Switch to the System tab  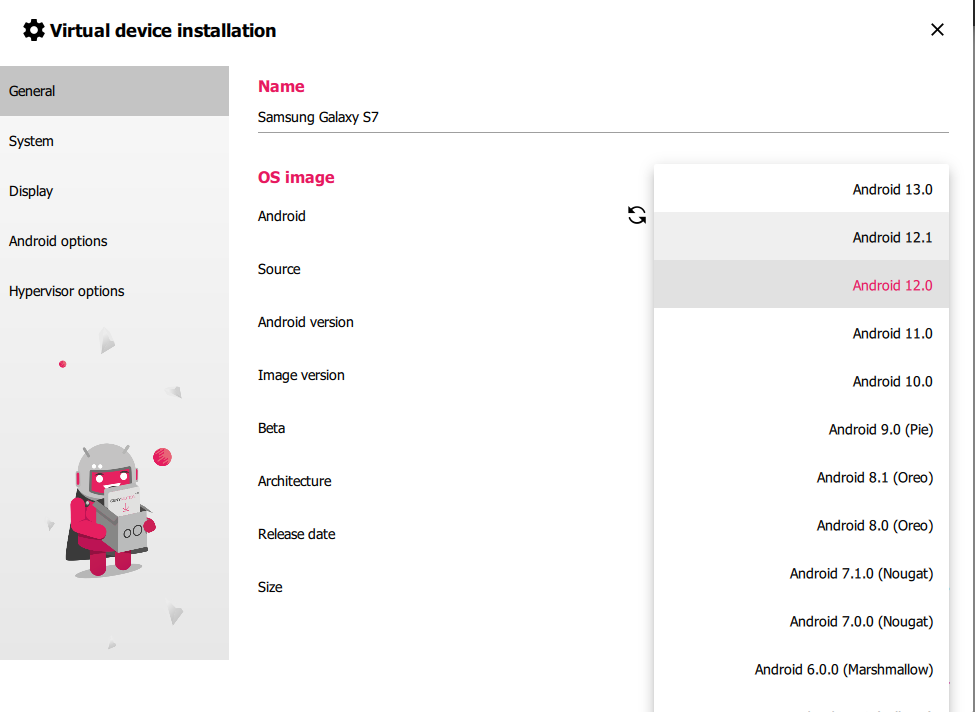[x=114, y=141]
